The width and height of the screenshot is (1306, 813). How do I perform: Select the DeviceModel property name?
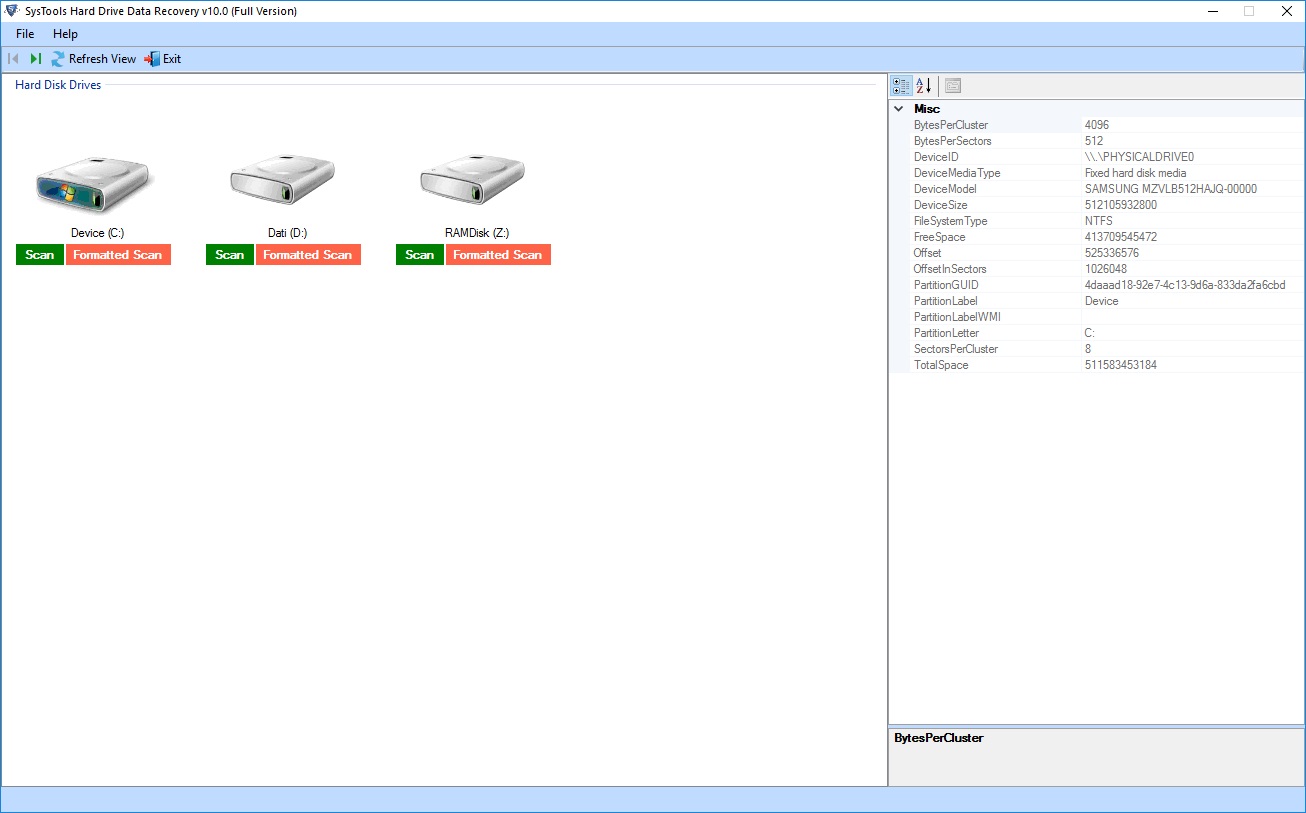[945, 189]
